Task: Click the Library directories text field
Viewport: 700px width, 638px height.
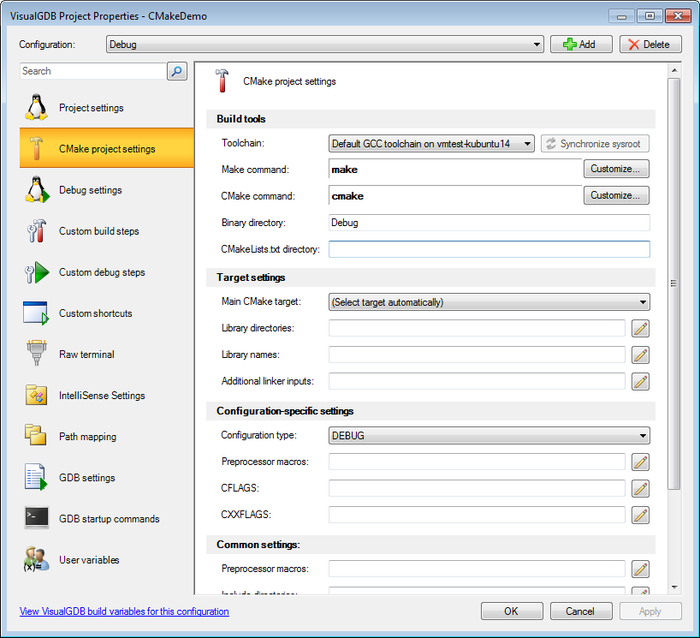Action: (477, 328)
